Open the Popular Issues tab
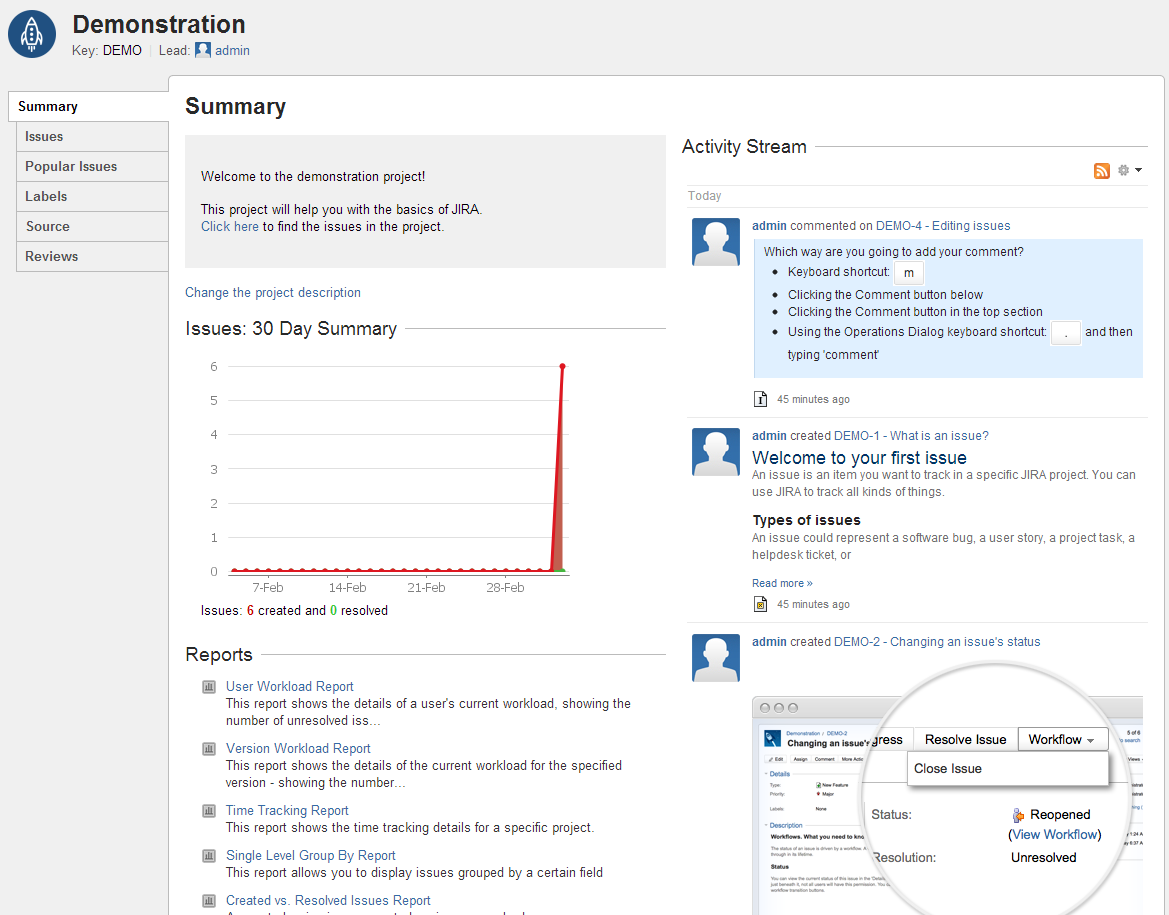The image size is (1169, 915). (92, 166)
